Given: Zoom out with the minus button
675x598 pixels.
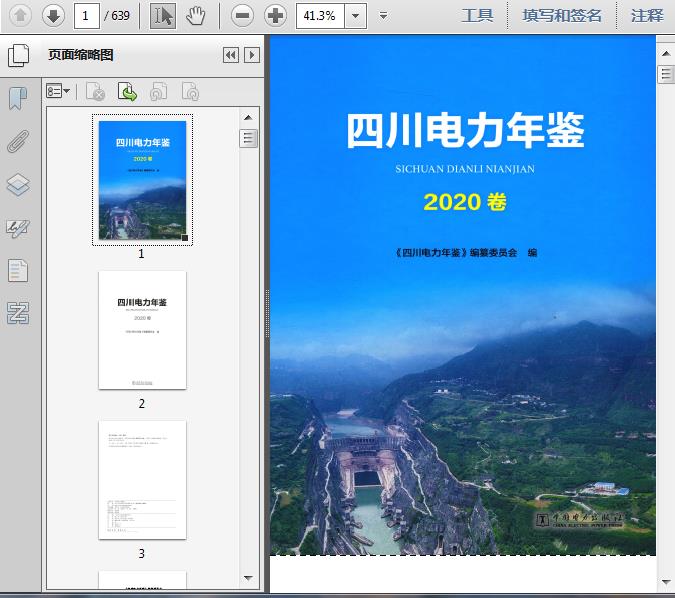Looking at the screenshot, I should pos(242,16).
